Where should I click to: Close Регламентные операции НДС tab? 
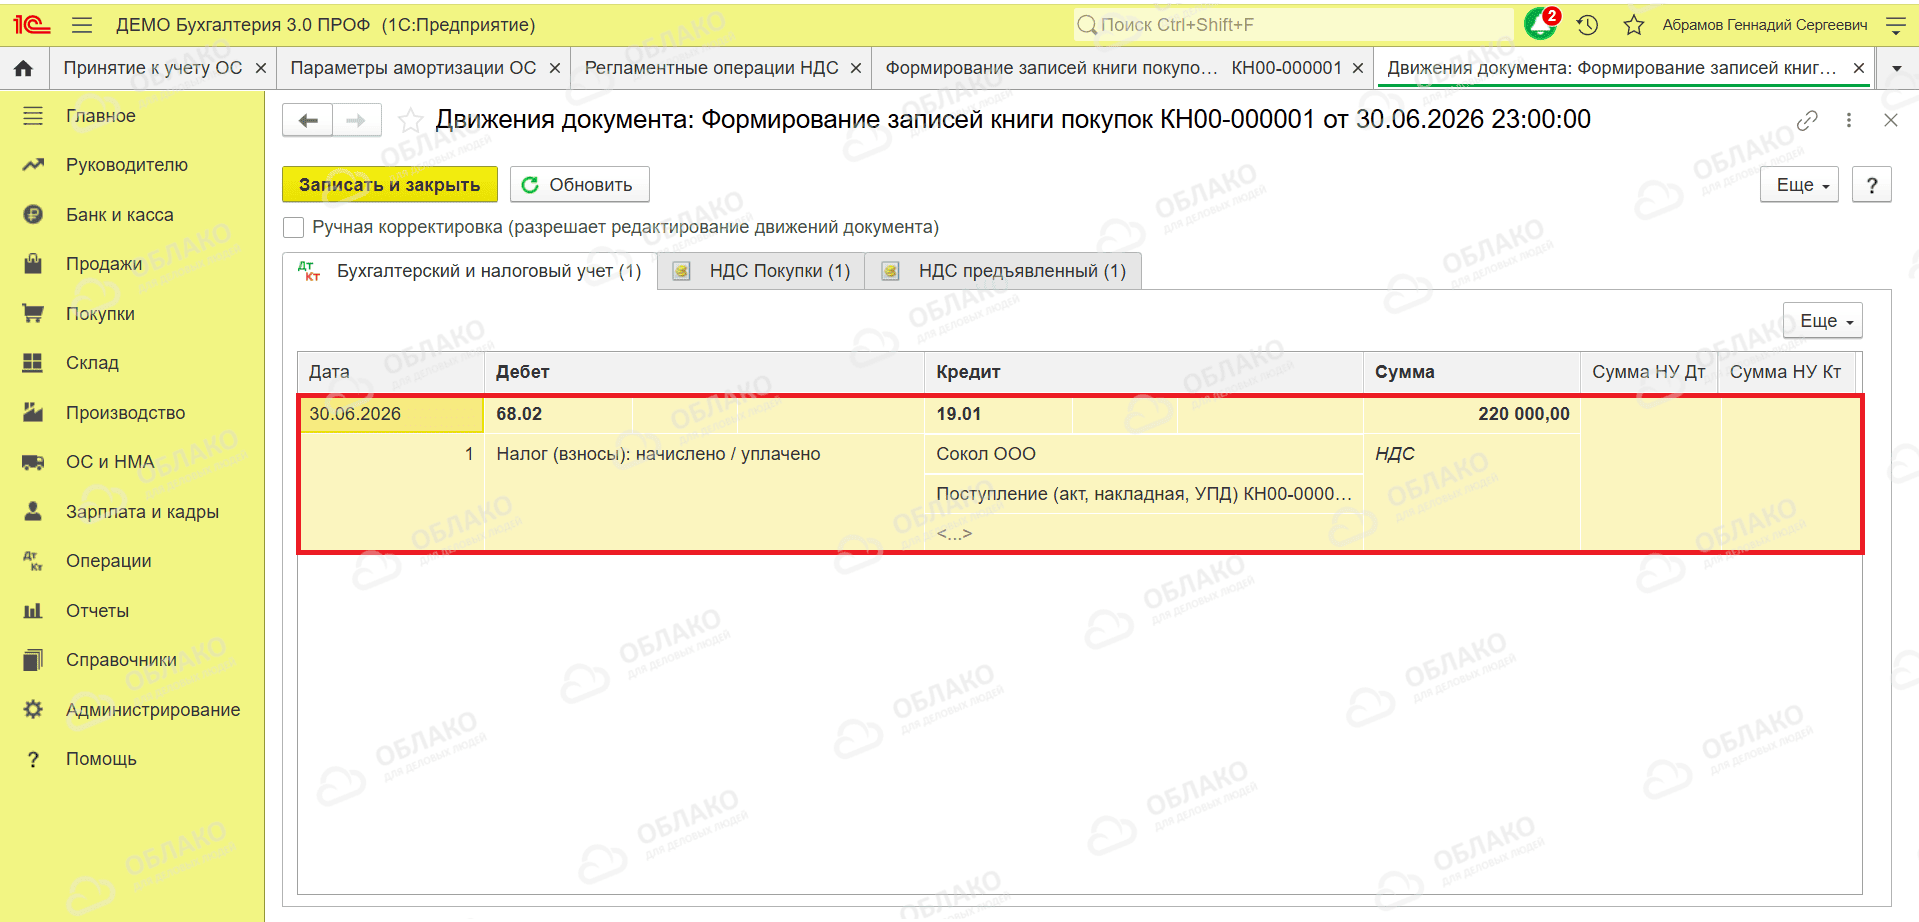tap(856, 68)
